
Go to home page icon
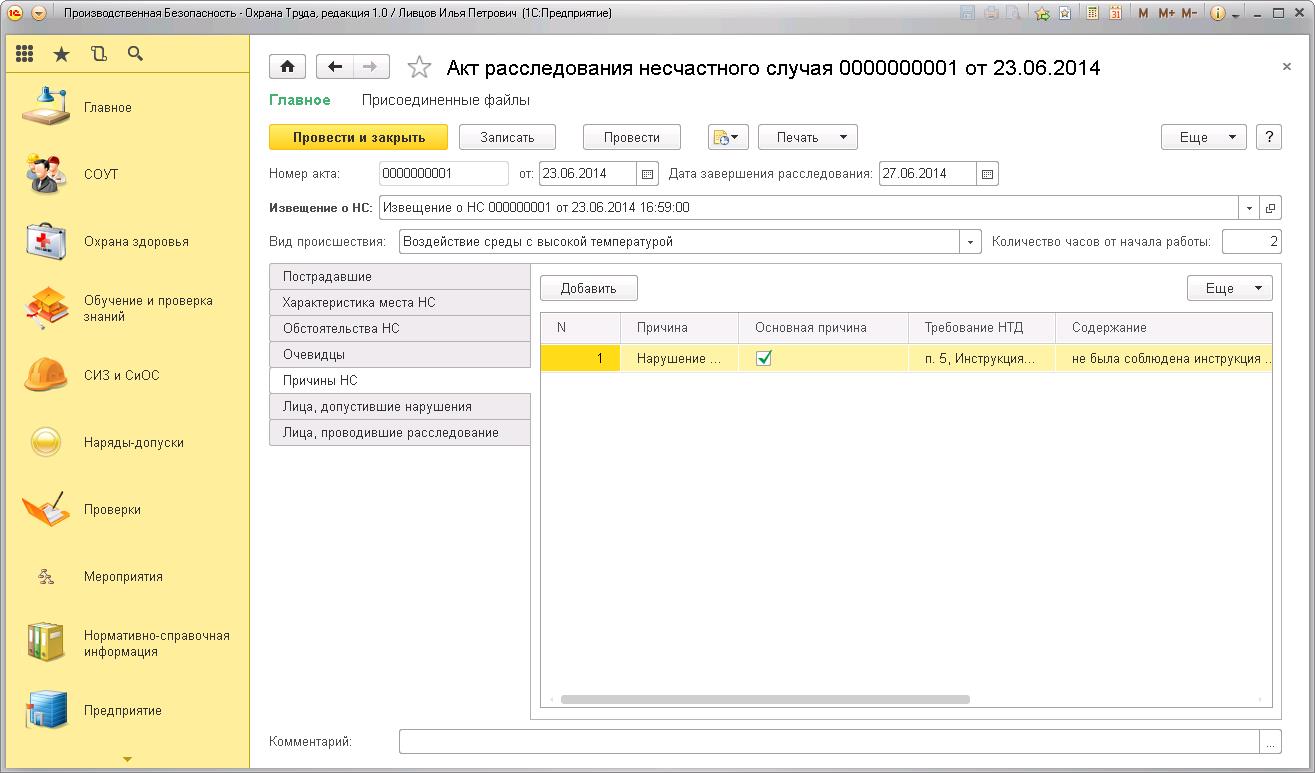[288, 67]
